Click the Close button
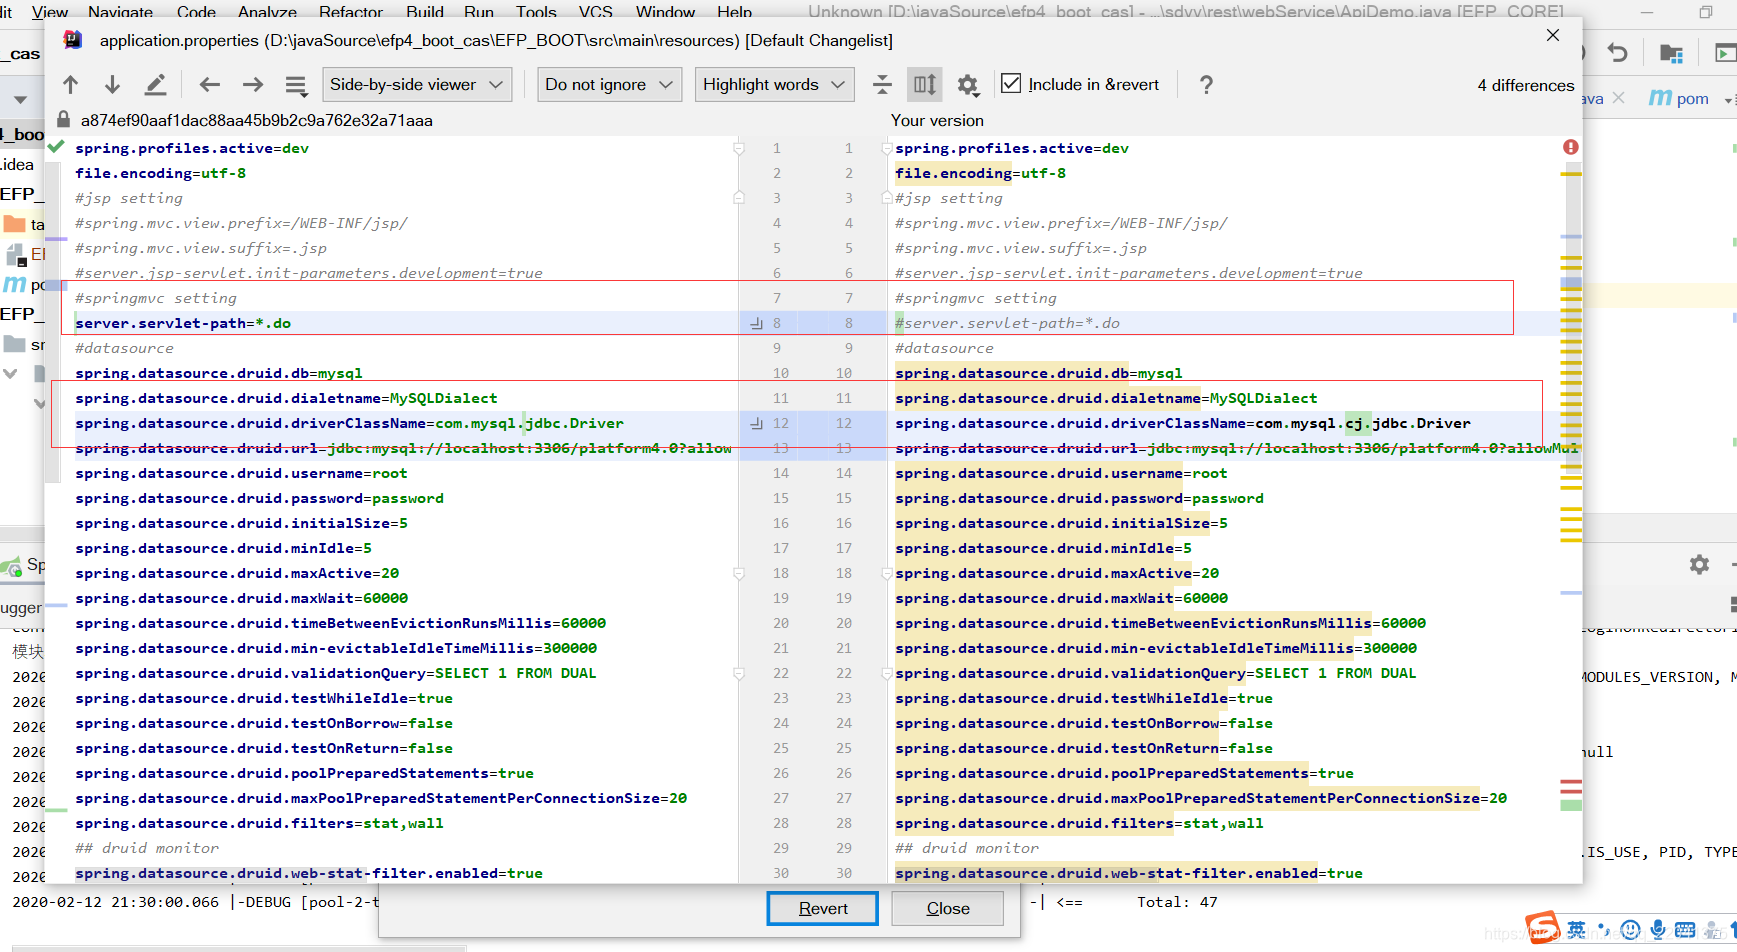 (x=948, y=908)
